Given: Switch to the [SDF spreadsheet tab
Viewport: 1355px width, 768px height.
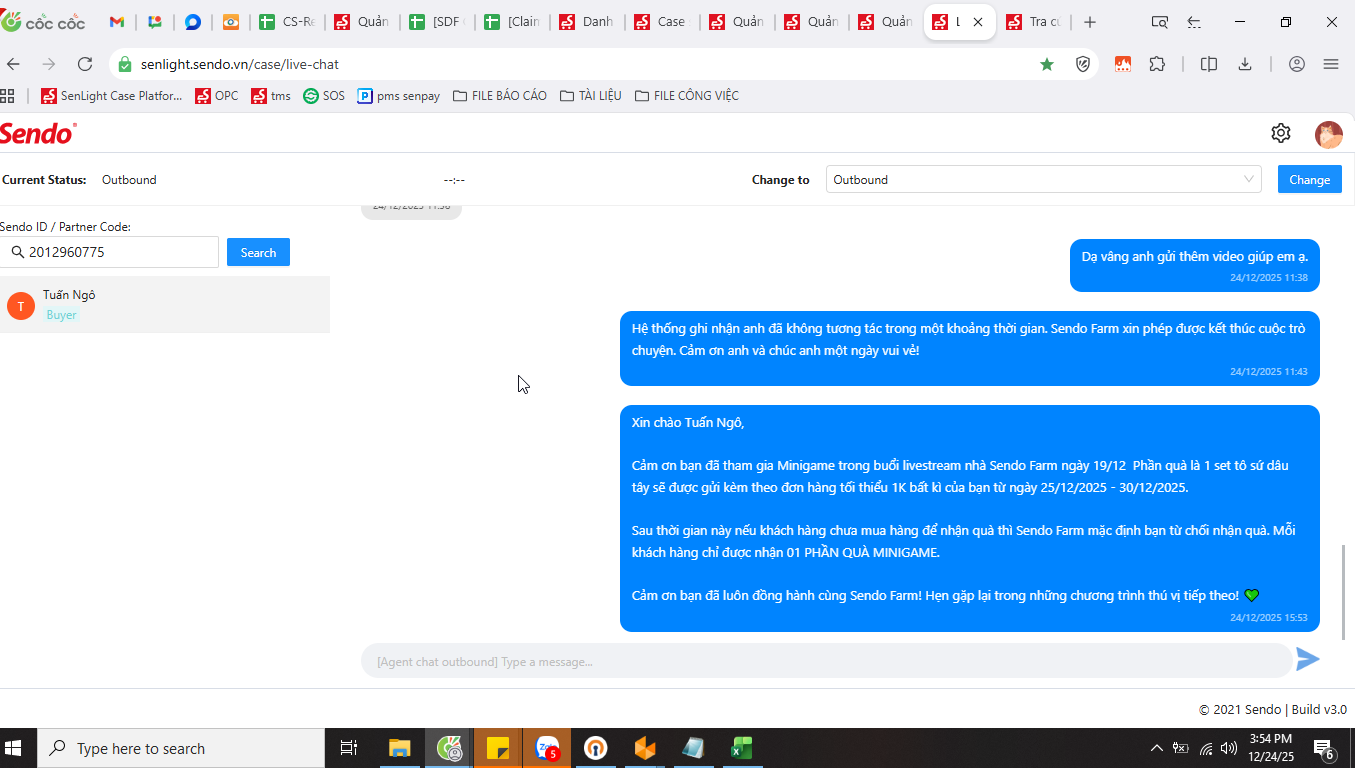Looking at the screenshot, I should pyautogui.click(x=439, y=22).
